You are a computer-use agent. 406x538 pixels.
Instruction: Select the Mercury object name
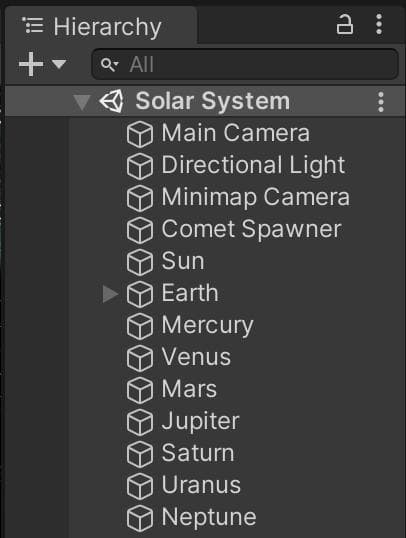208,326
